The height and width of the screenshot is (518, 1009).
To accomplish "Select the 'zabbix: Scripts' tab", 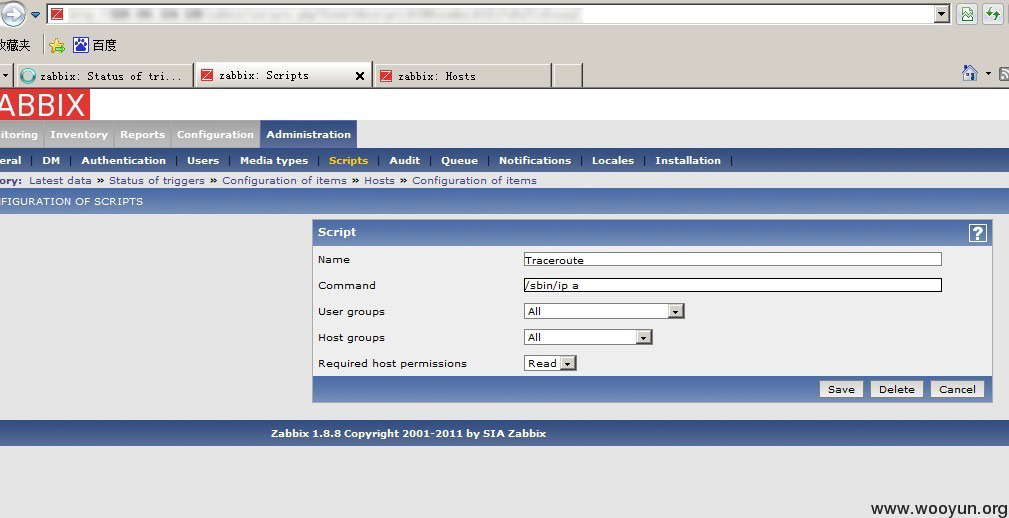I will pyautogui.click(x=283, y=75).
